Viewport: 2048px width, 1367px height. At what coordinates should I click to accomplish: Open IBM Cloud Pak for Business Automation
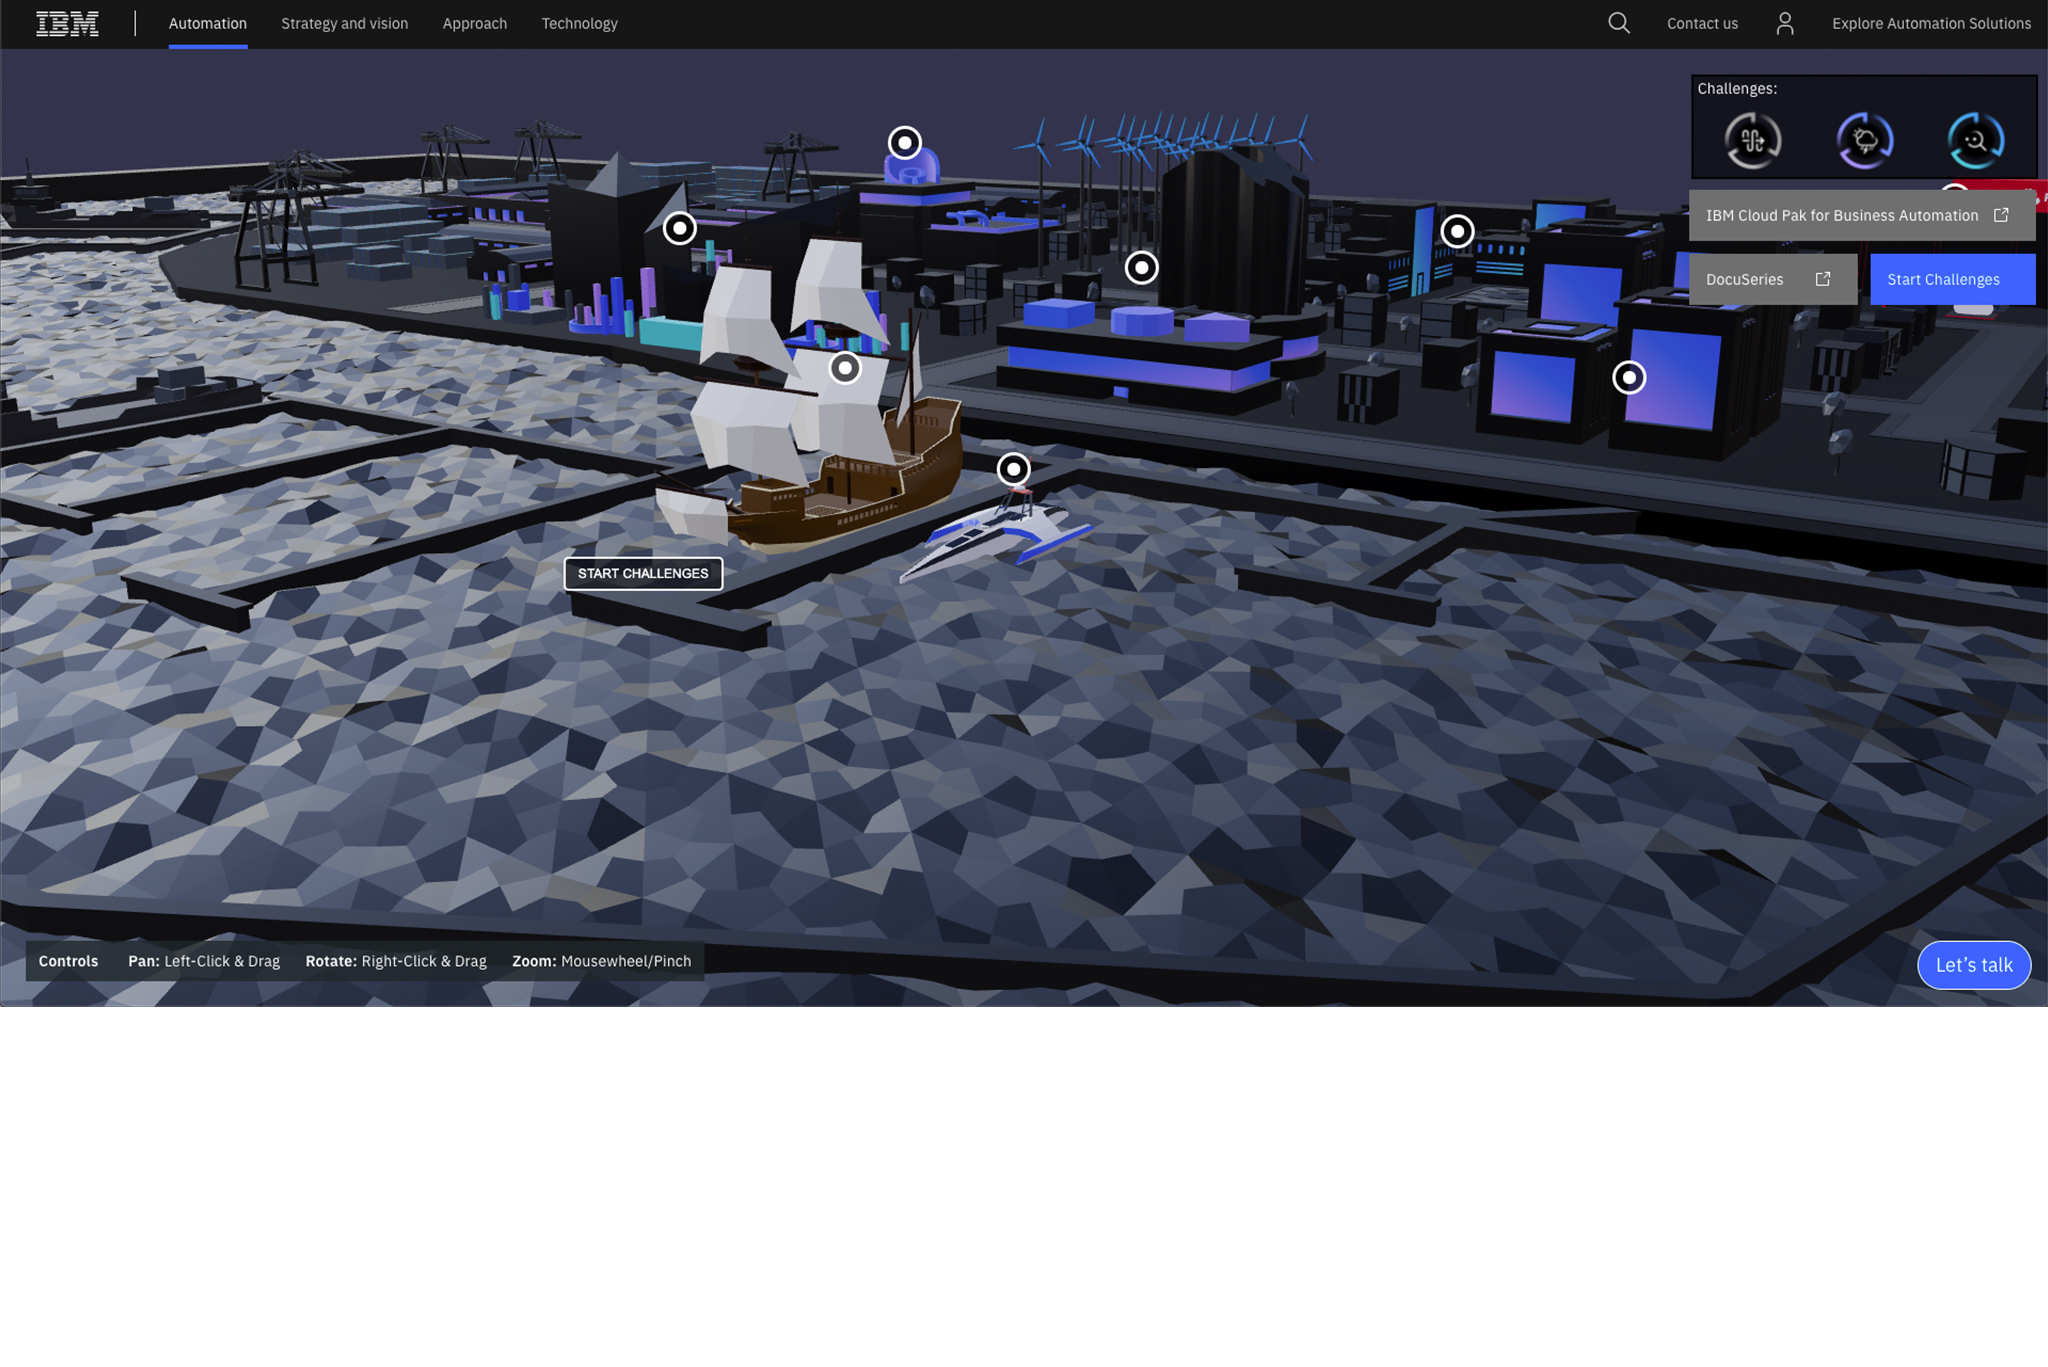click(1860, 215)
